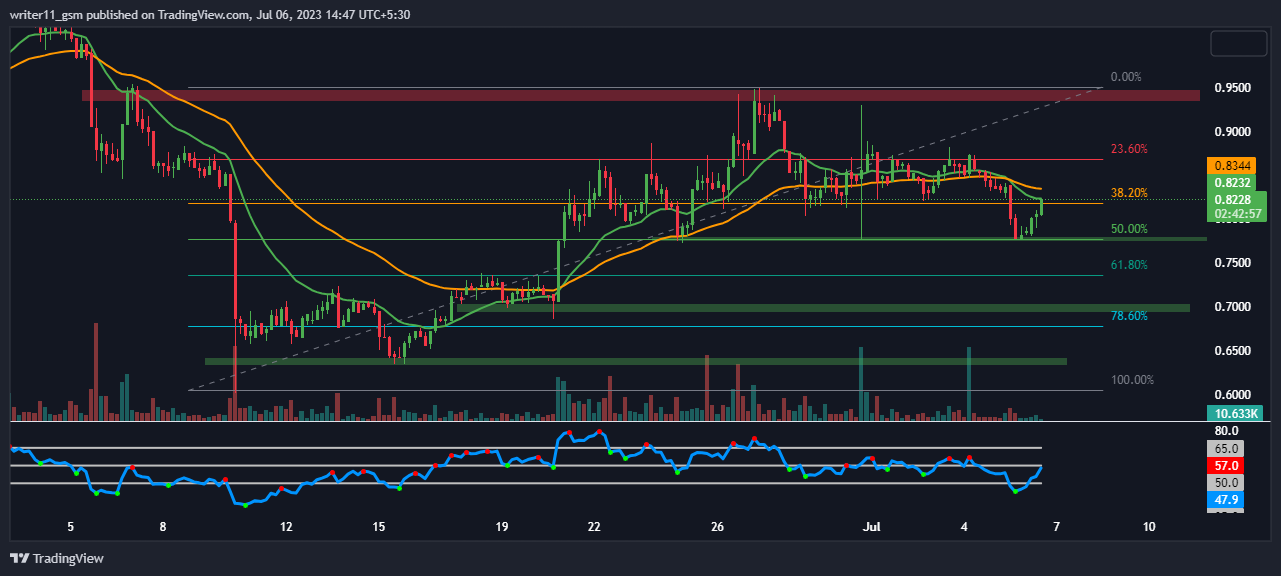
Task: Click the 22 date label on time axis
Action: click(x=594, y=526)
